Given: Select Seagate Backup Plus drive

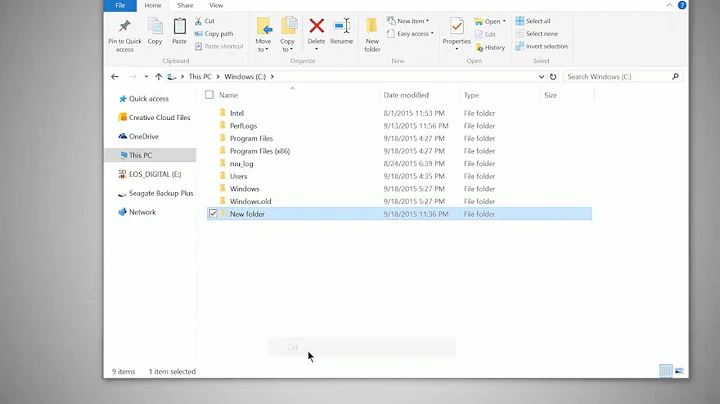Looking at the screenshot, I should (x=156, y=193).
